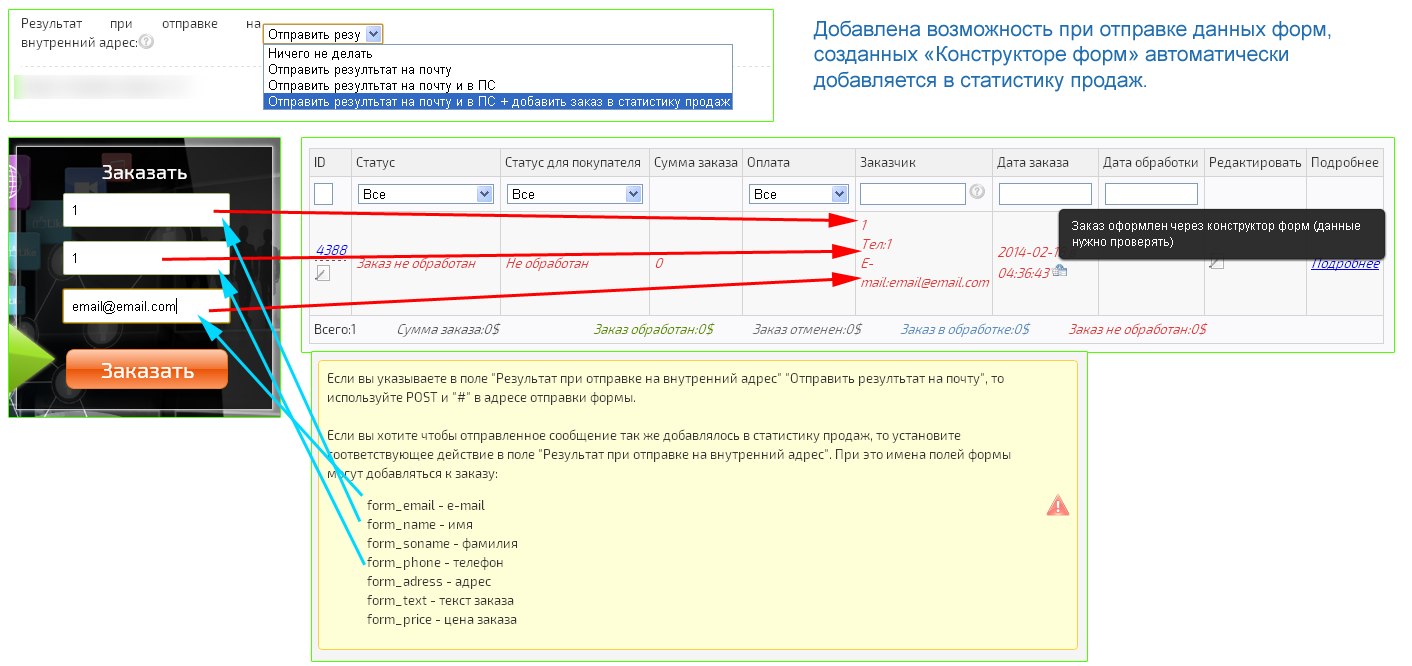This screenshot has width=1412, height=666.
Task: Click the email@email.com input field
Action: [146, 306]
